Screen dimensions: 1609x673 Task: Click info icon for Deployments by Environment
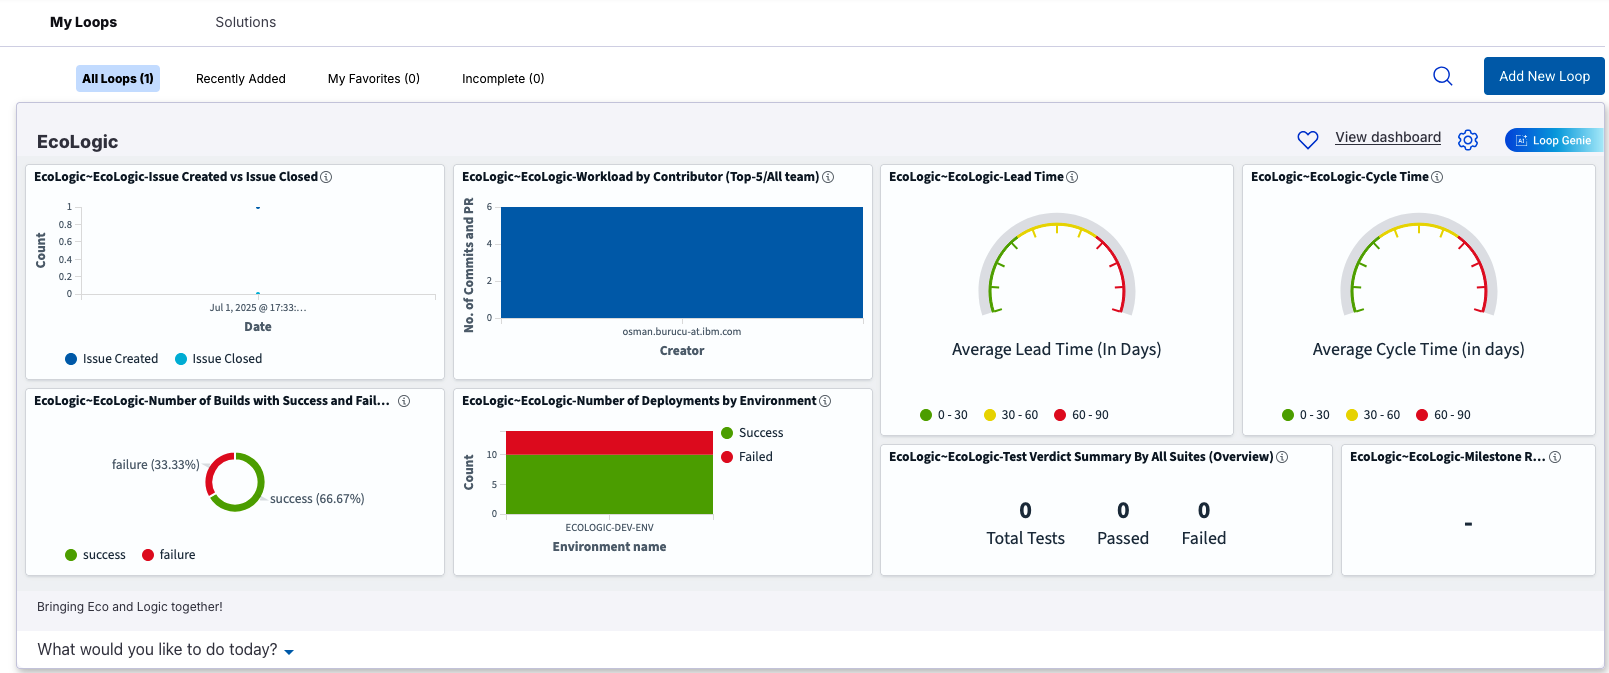(x=825, y=401)
